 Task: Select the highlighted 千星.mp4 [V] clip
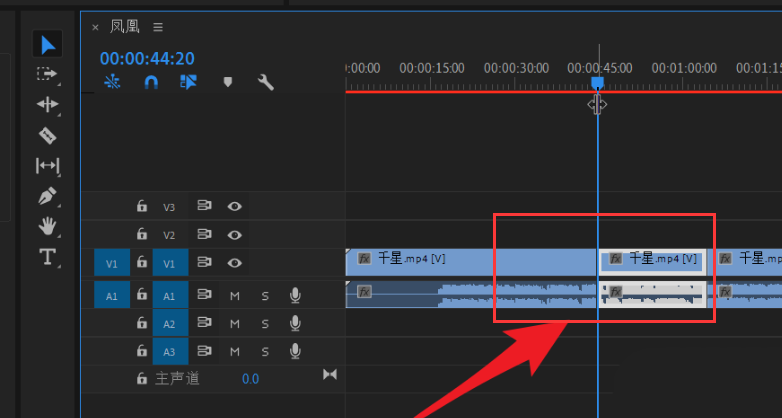(x=652, y=262)
